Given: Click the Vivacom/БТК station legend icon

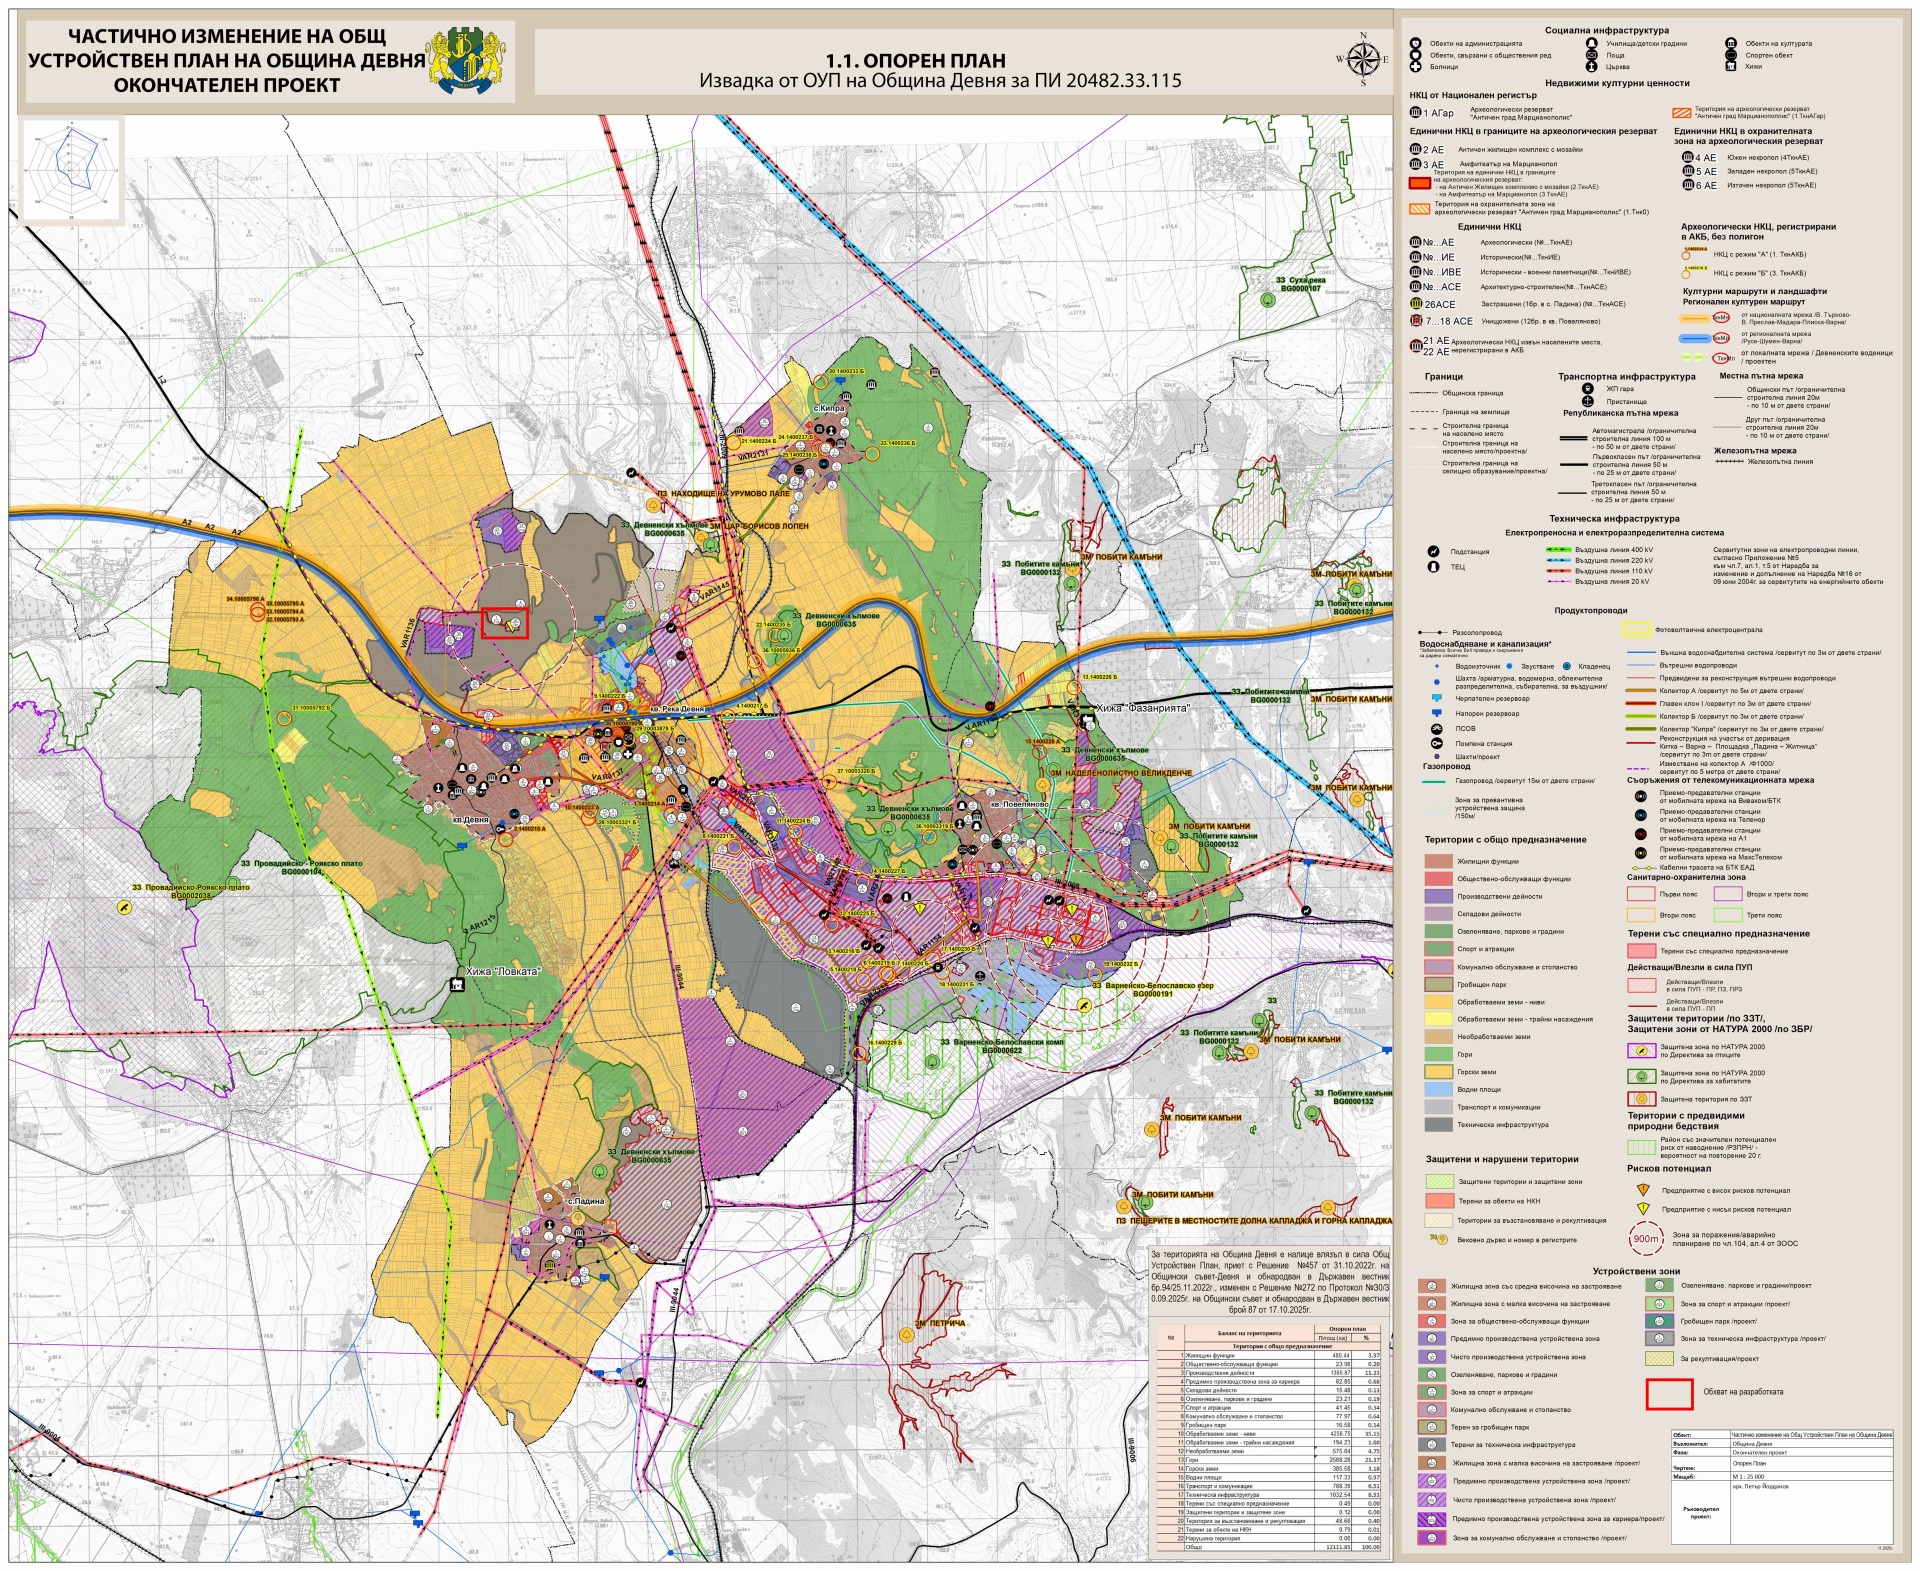Looking at the screenshot, I should 1640,796.
